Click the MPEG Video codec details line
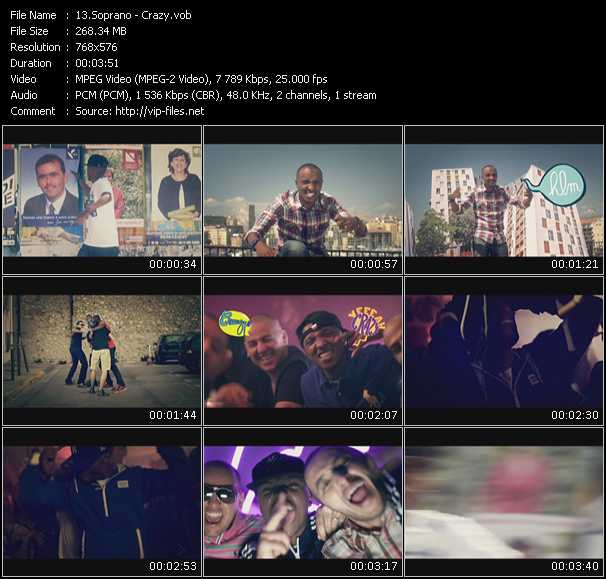The height and width of the screenshot is (579, 606). click(201, 79)
